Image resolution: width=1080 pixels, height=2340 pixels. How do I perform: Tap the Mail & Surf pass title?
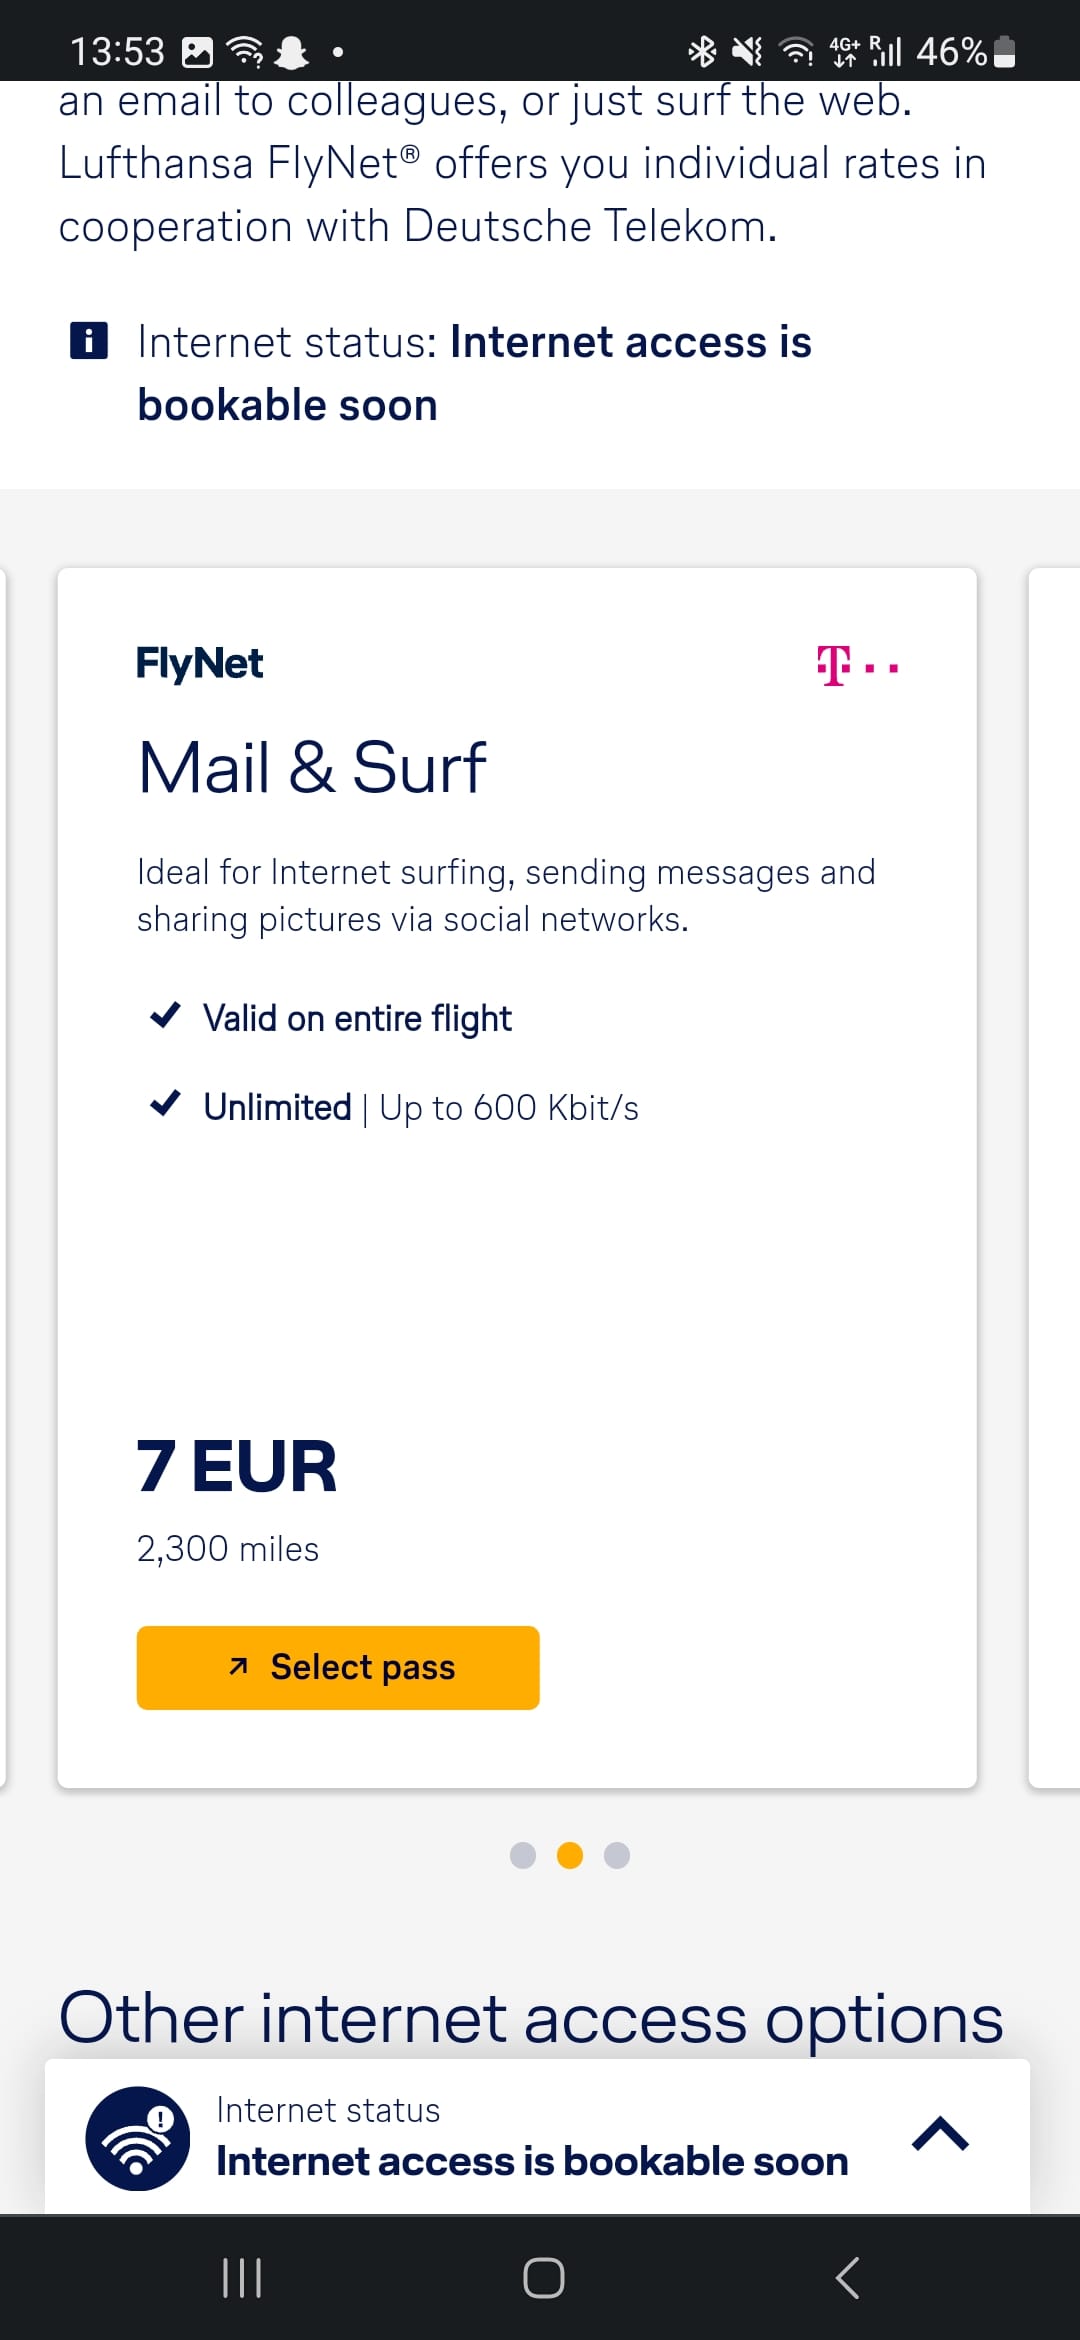coord(312,768)
